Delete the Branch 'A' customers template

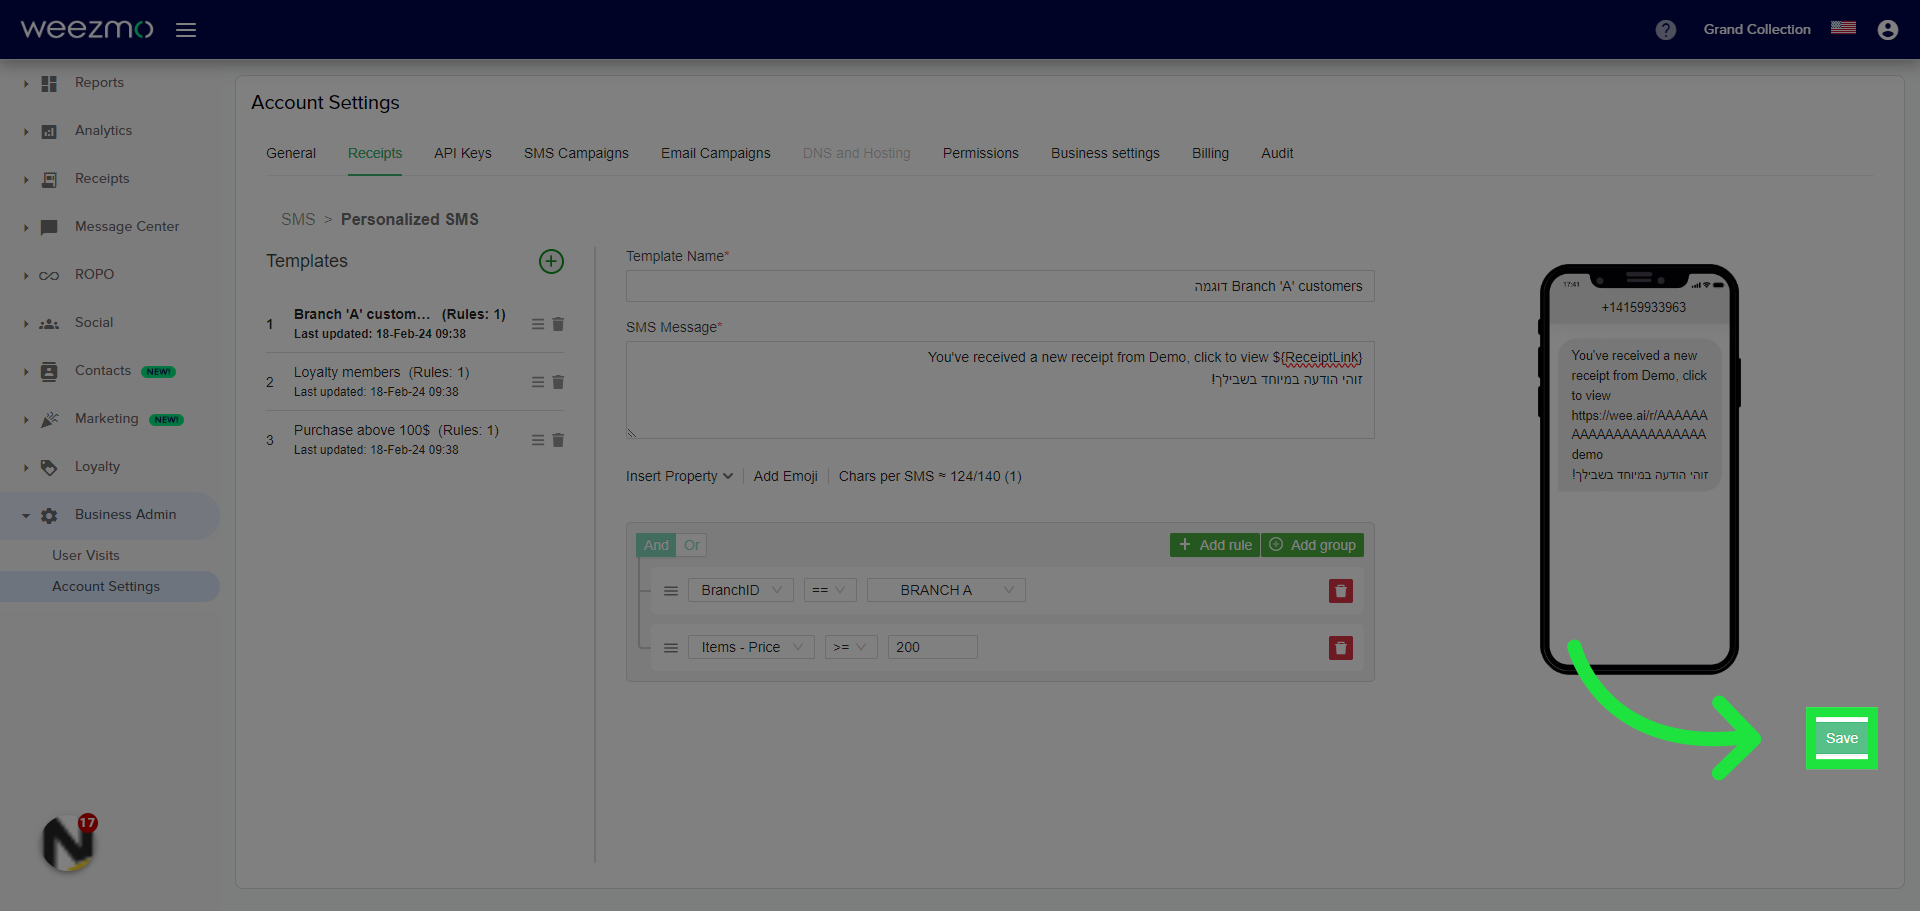[558, 324]
